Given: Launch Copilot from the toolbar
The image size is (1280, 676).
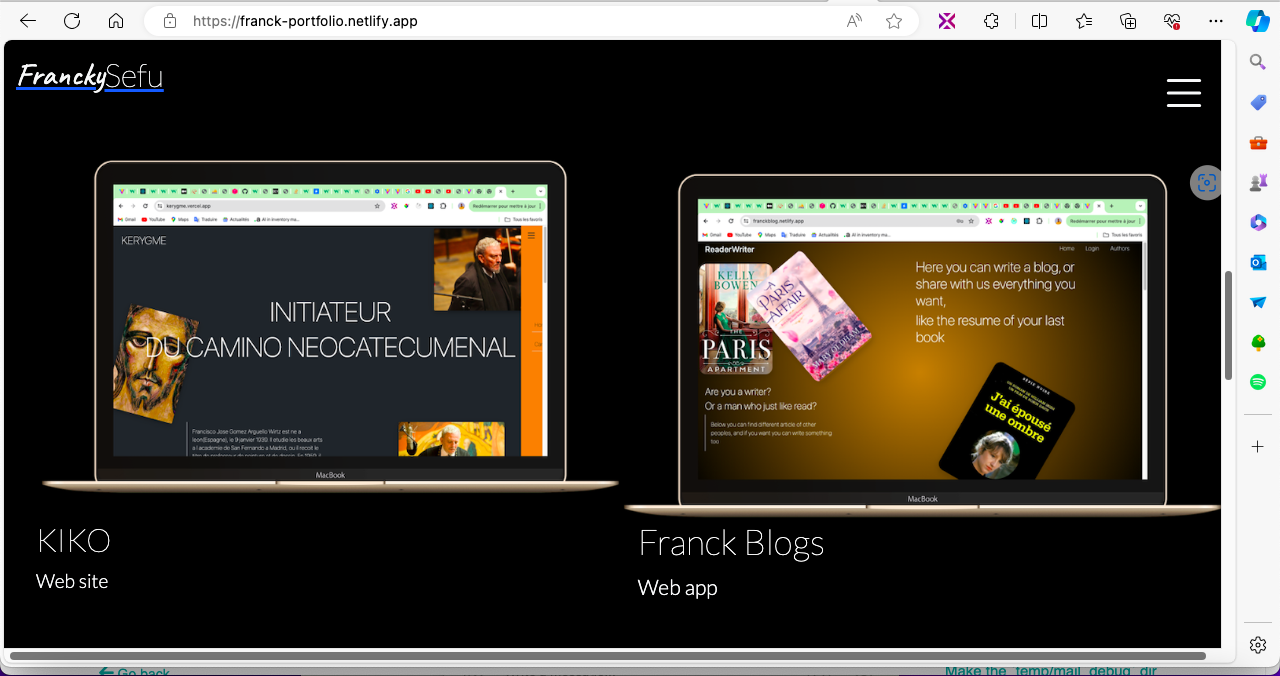Looking at the screenshot, I should click(x=1258, y=21).
